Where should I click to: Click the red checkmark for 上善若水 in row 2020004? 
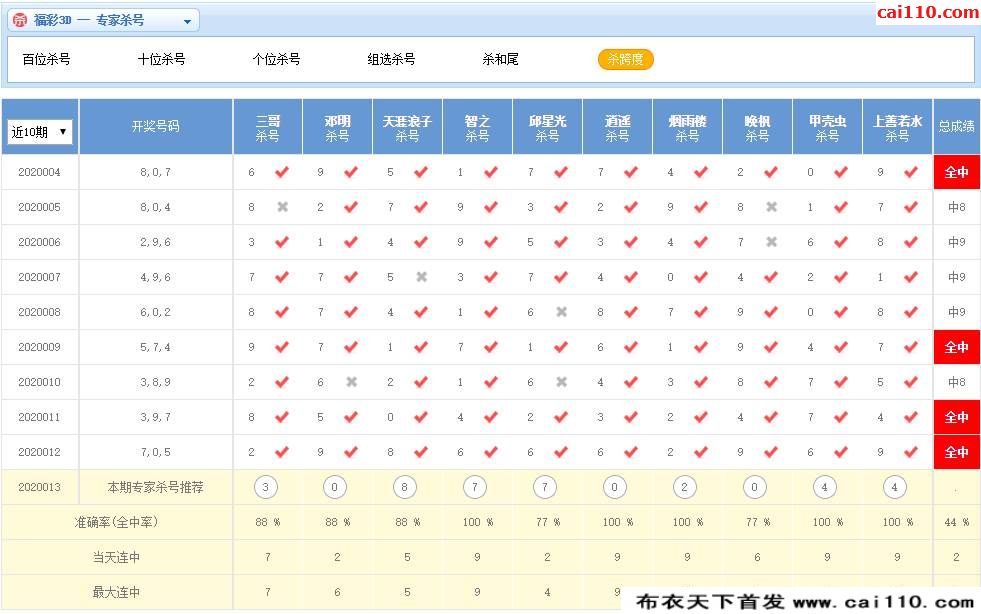[911, 171]
